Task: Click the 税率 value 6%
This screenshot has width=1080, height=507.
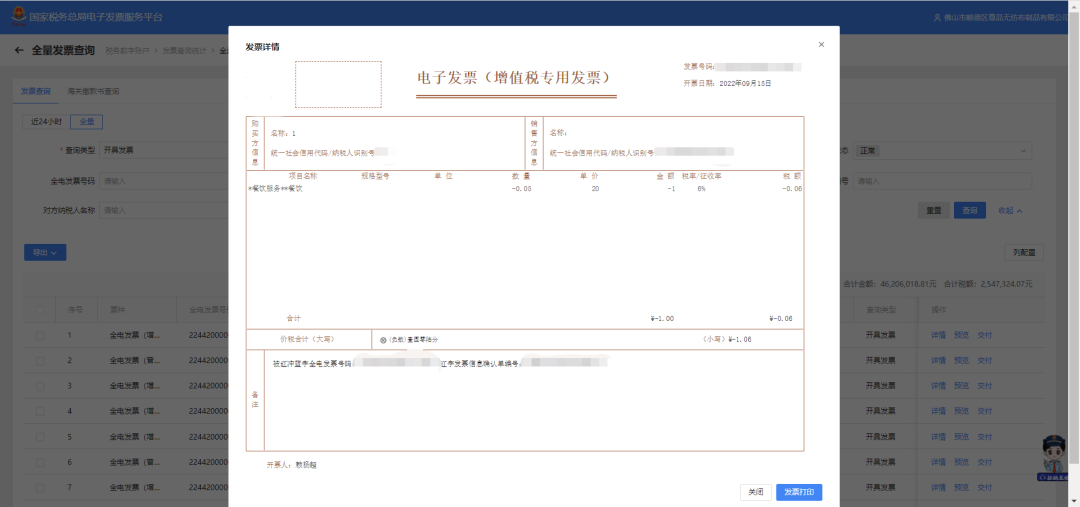Action: [x=701, y=189]
